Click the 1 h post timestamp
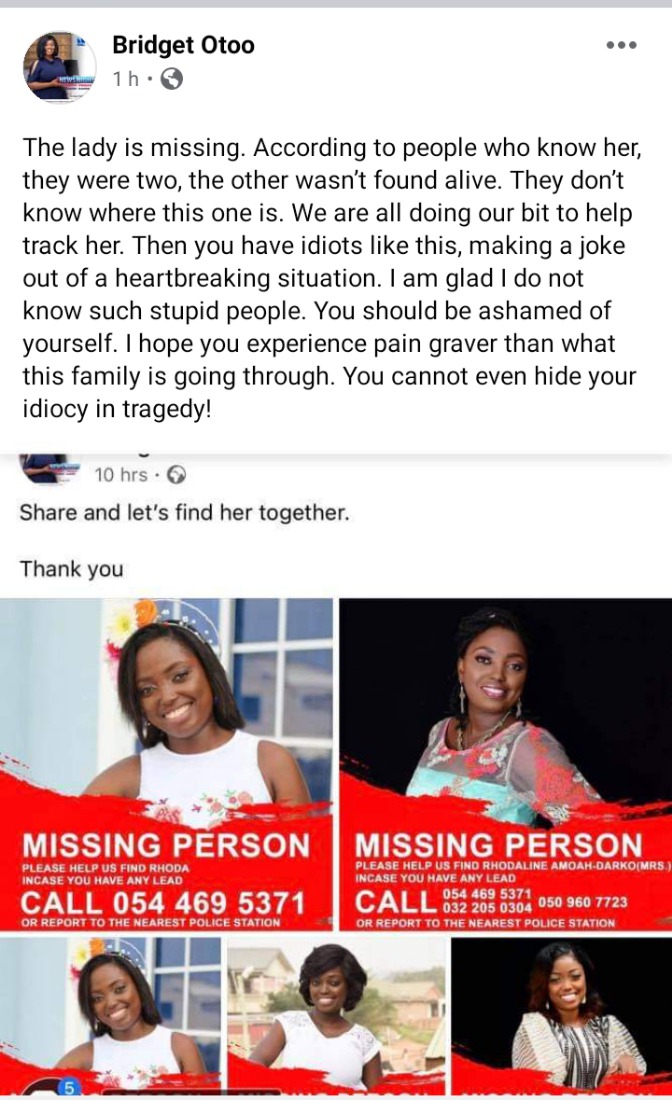The image size is (672, 1100). [126, 79]
